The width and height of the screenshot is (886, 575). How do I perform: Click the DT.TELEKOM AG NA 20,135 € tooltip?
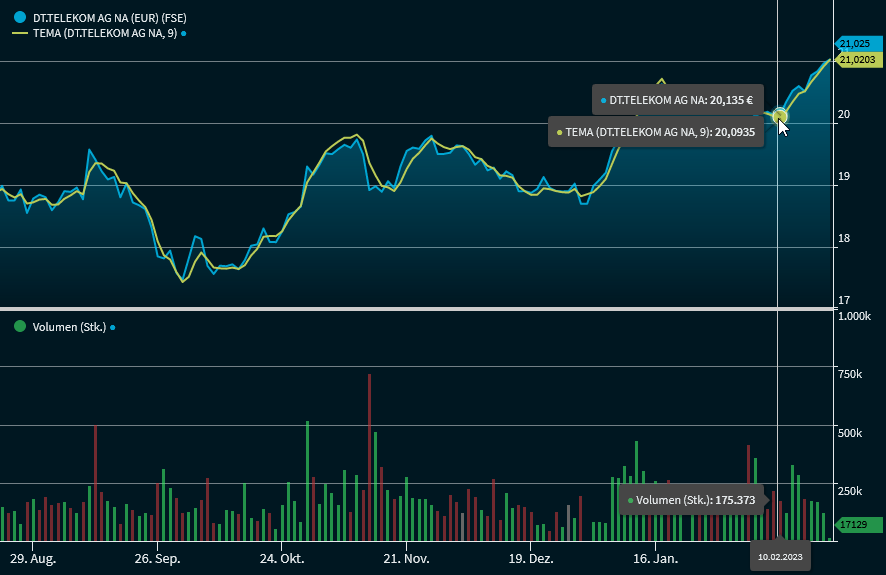679,100
